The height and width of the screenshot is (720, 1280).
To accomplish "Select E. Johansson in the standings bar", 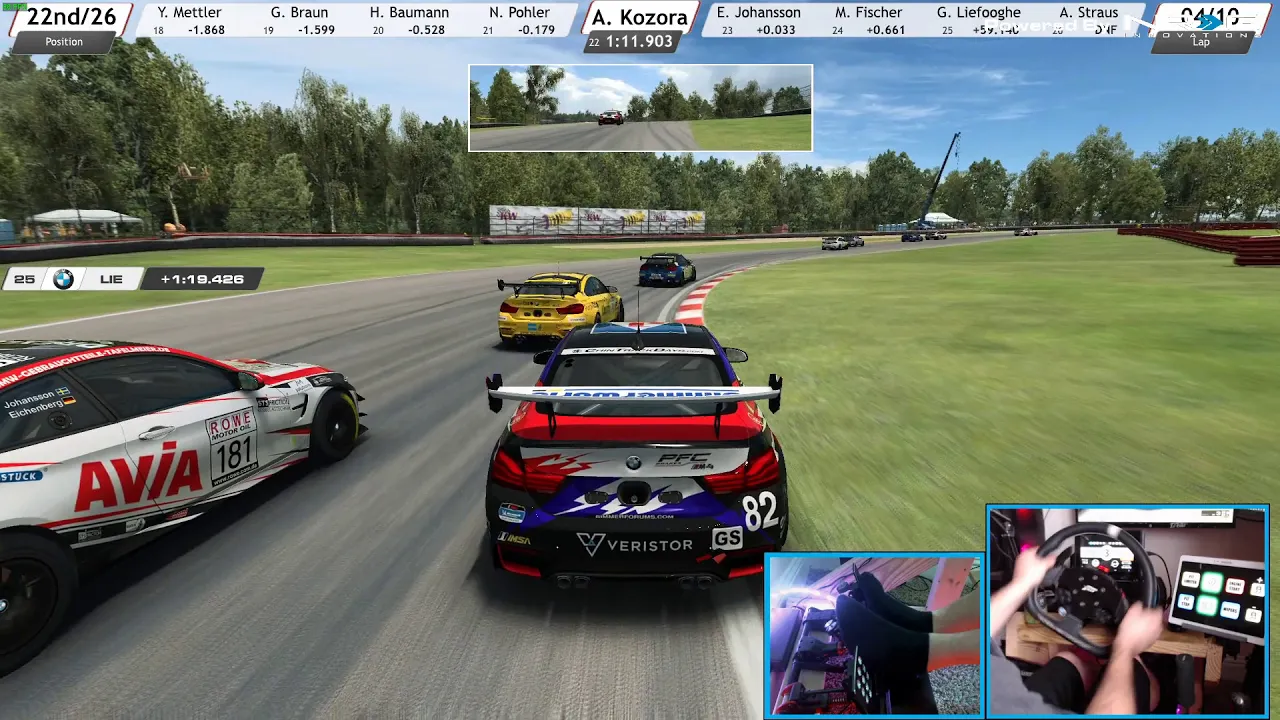I will coord(759,13).
